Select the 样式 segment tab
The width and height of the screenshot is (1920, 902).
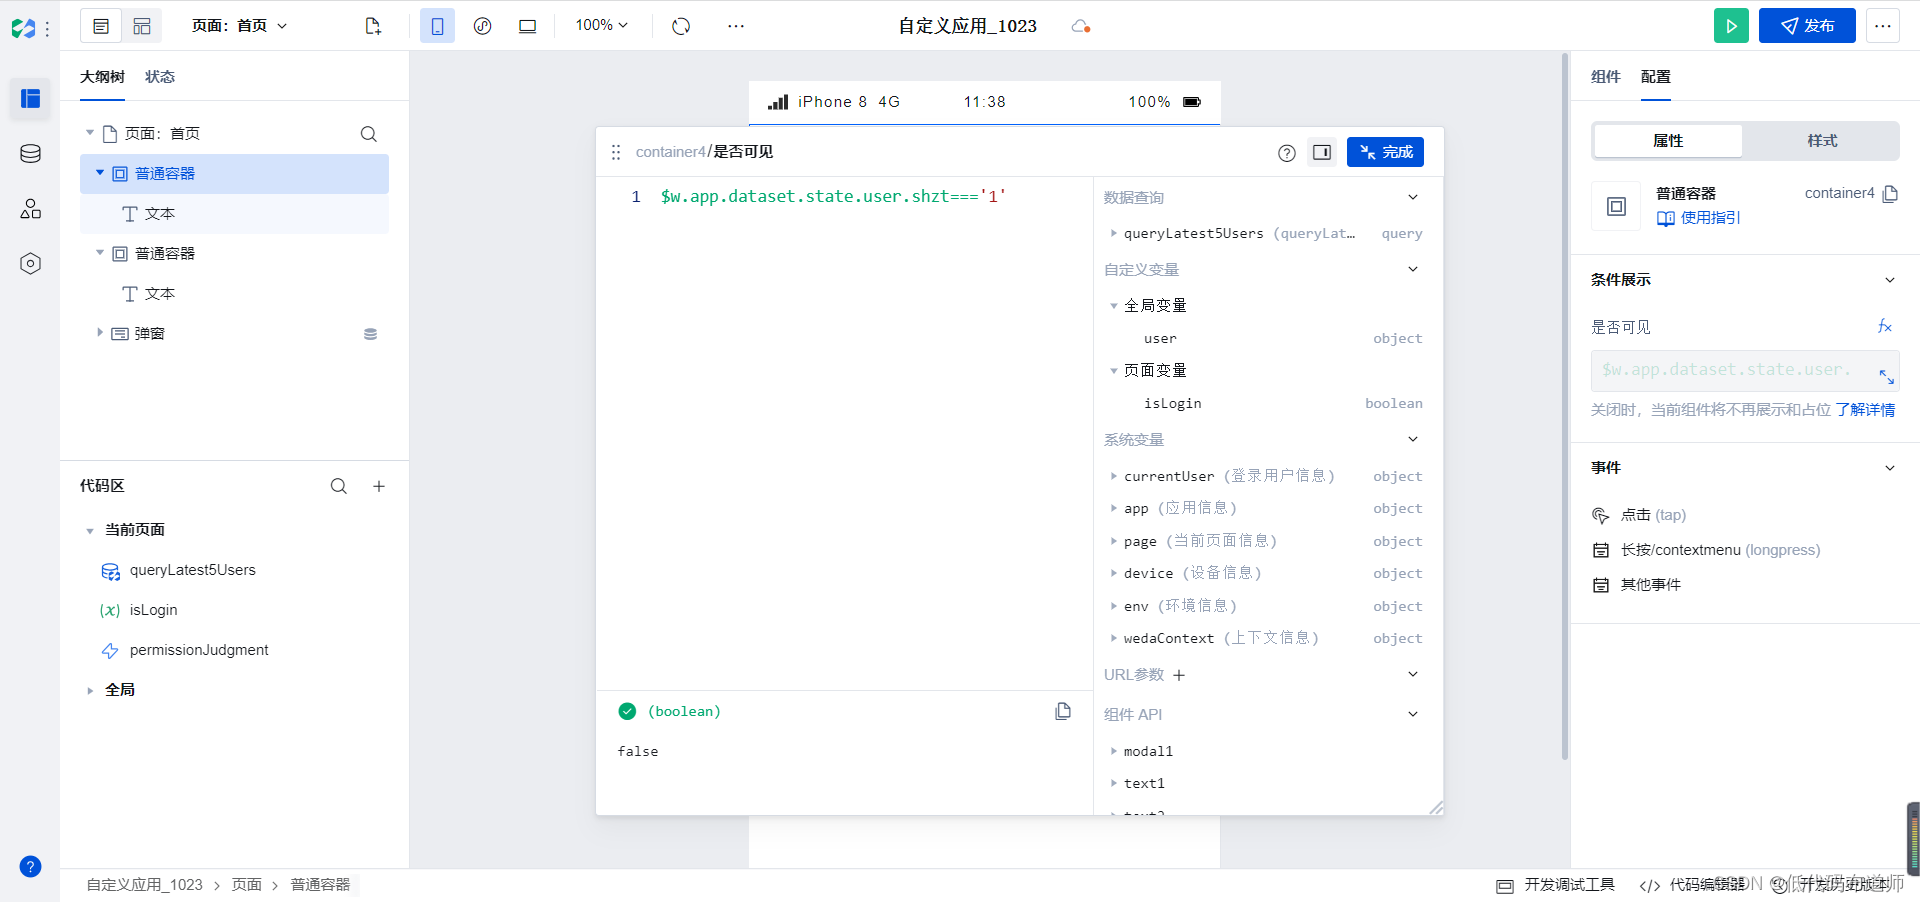(1822, 141)
